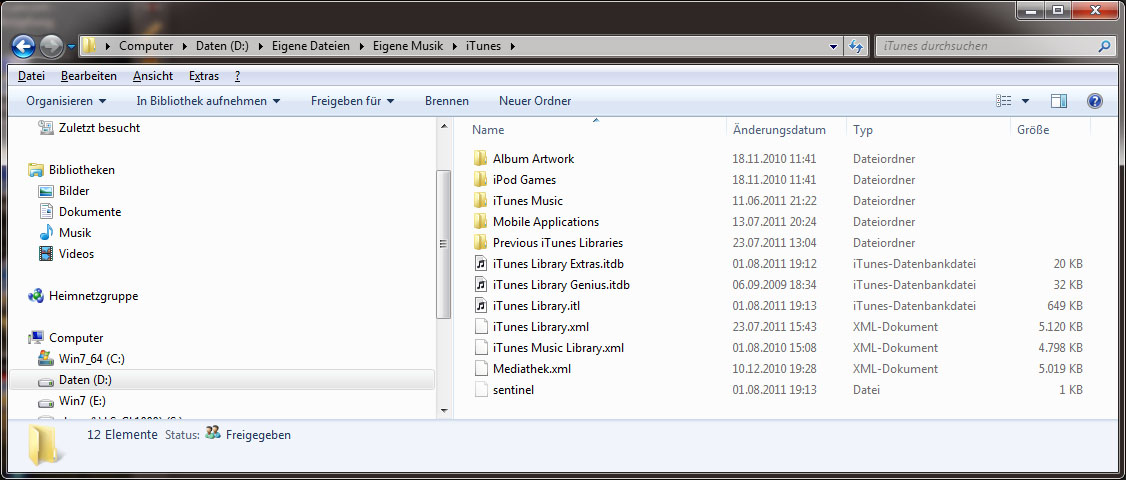Select the 'iPod Games' folder icon
1126x480 pixels.
[x=480, y=180]
